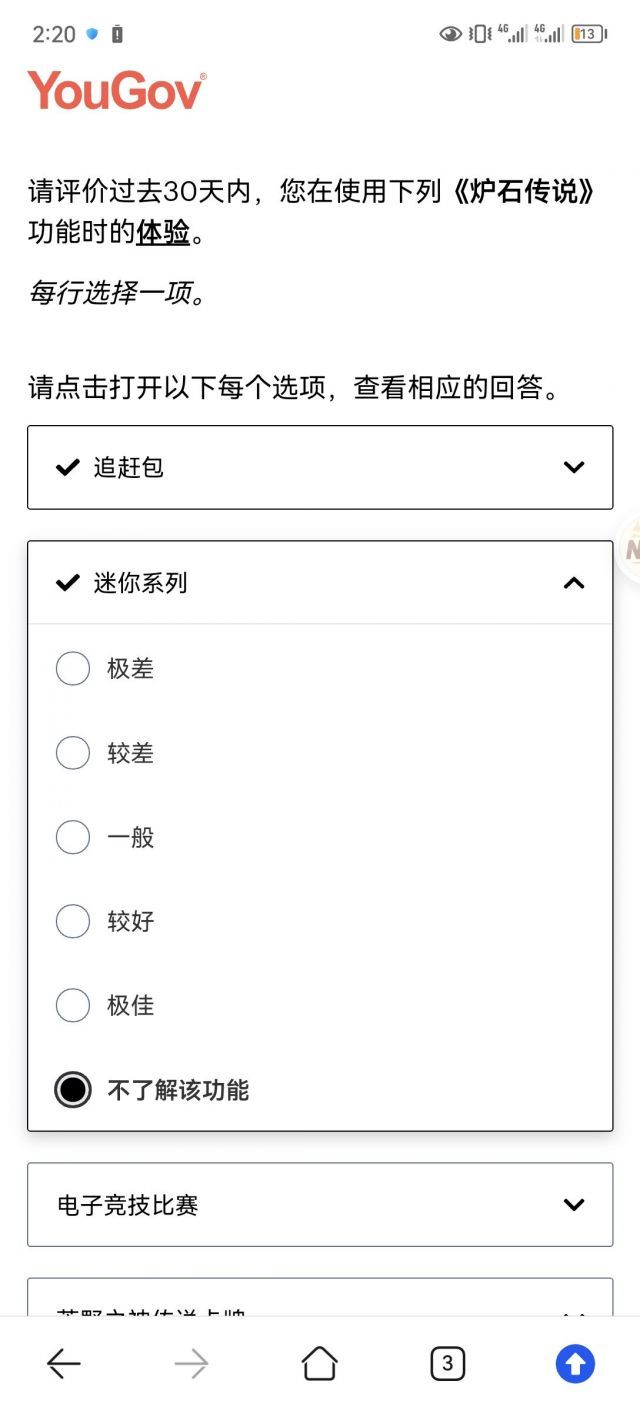The height and width of the screenshot is (1411, 640).
Task: Tap the 迷你系列 header title
Action: click(x=140, y=583)
